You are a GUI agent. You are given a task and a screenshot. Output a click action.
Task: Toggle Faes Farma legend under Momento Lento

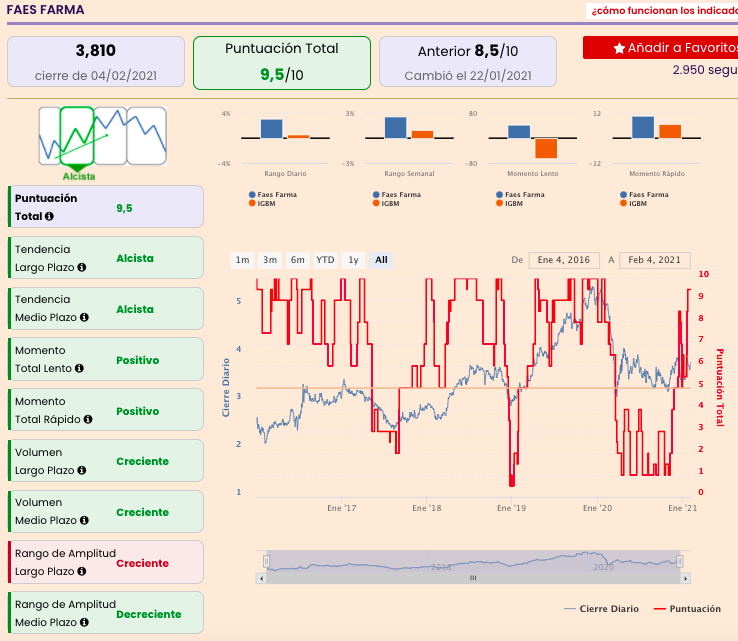pyautogui.click(x=521, y=194)
